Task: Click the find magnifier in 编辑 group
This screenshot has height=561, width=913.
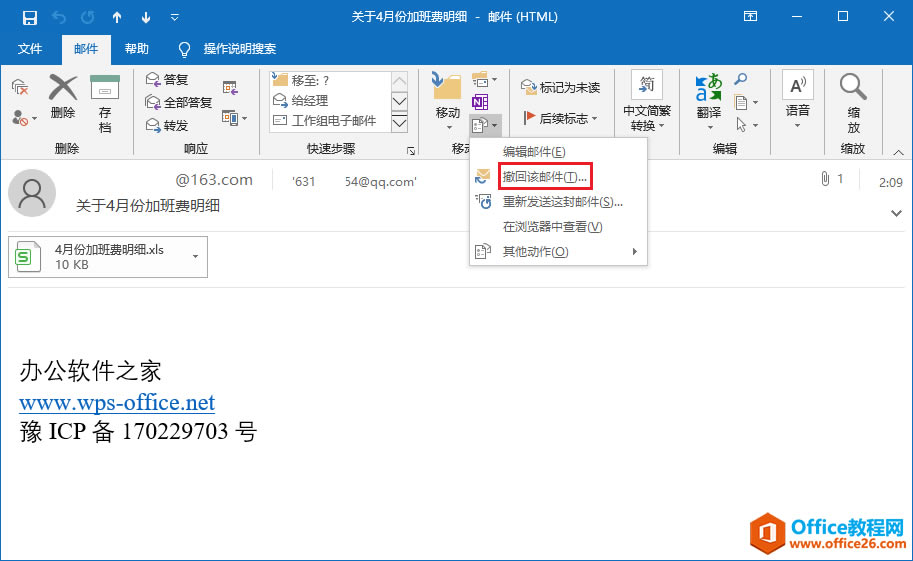Action: click(741, 79)
